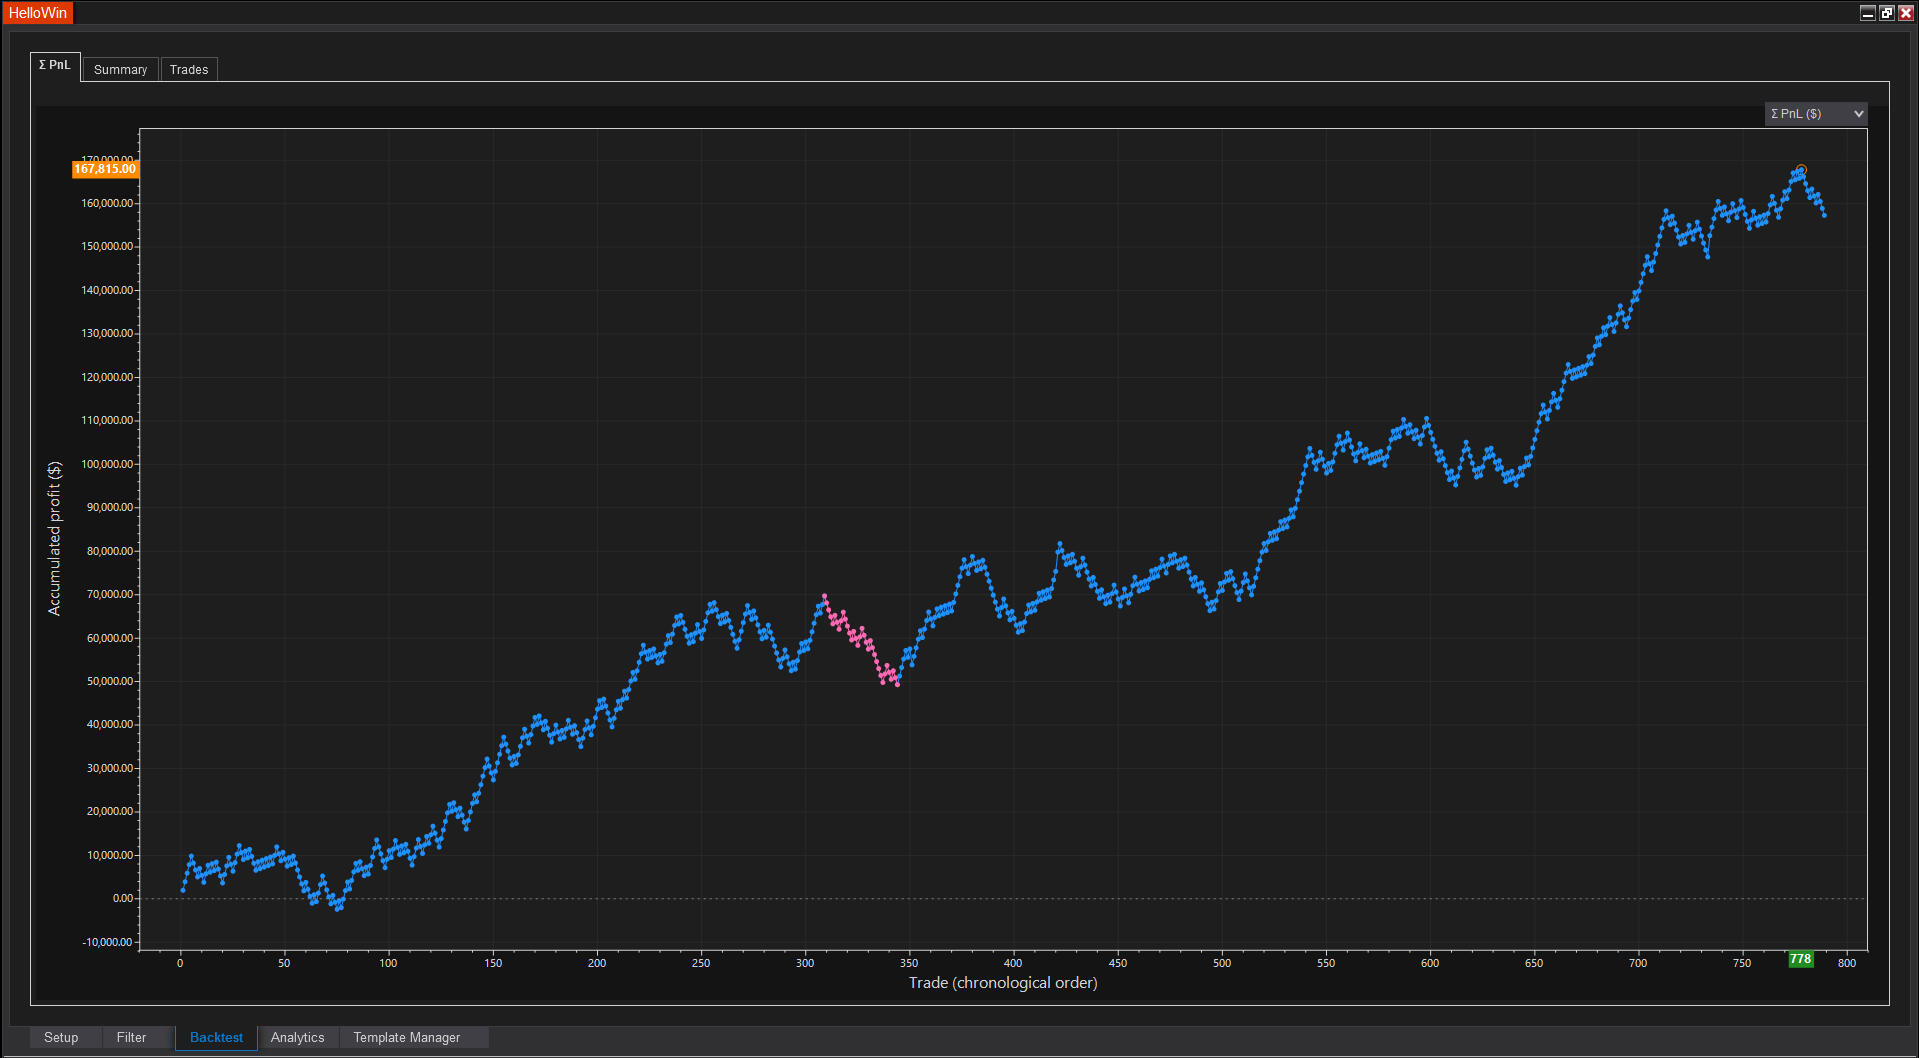Screen dimensions: 1919x1058
Task: Click the orange 167,815.00 value label
Action: (x=104, y=169)
